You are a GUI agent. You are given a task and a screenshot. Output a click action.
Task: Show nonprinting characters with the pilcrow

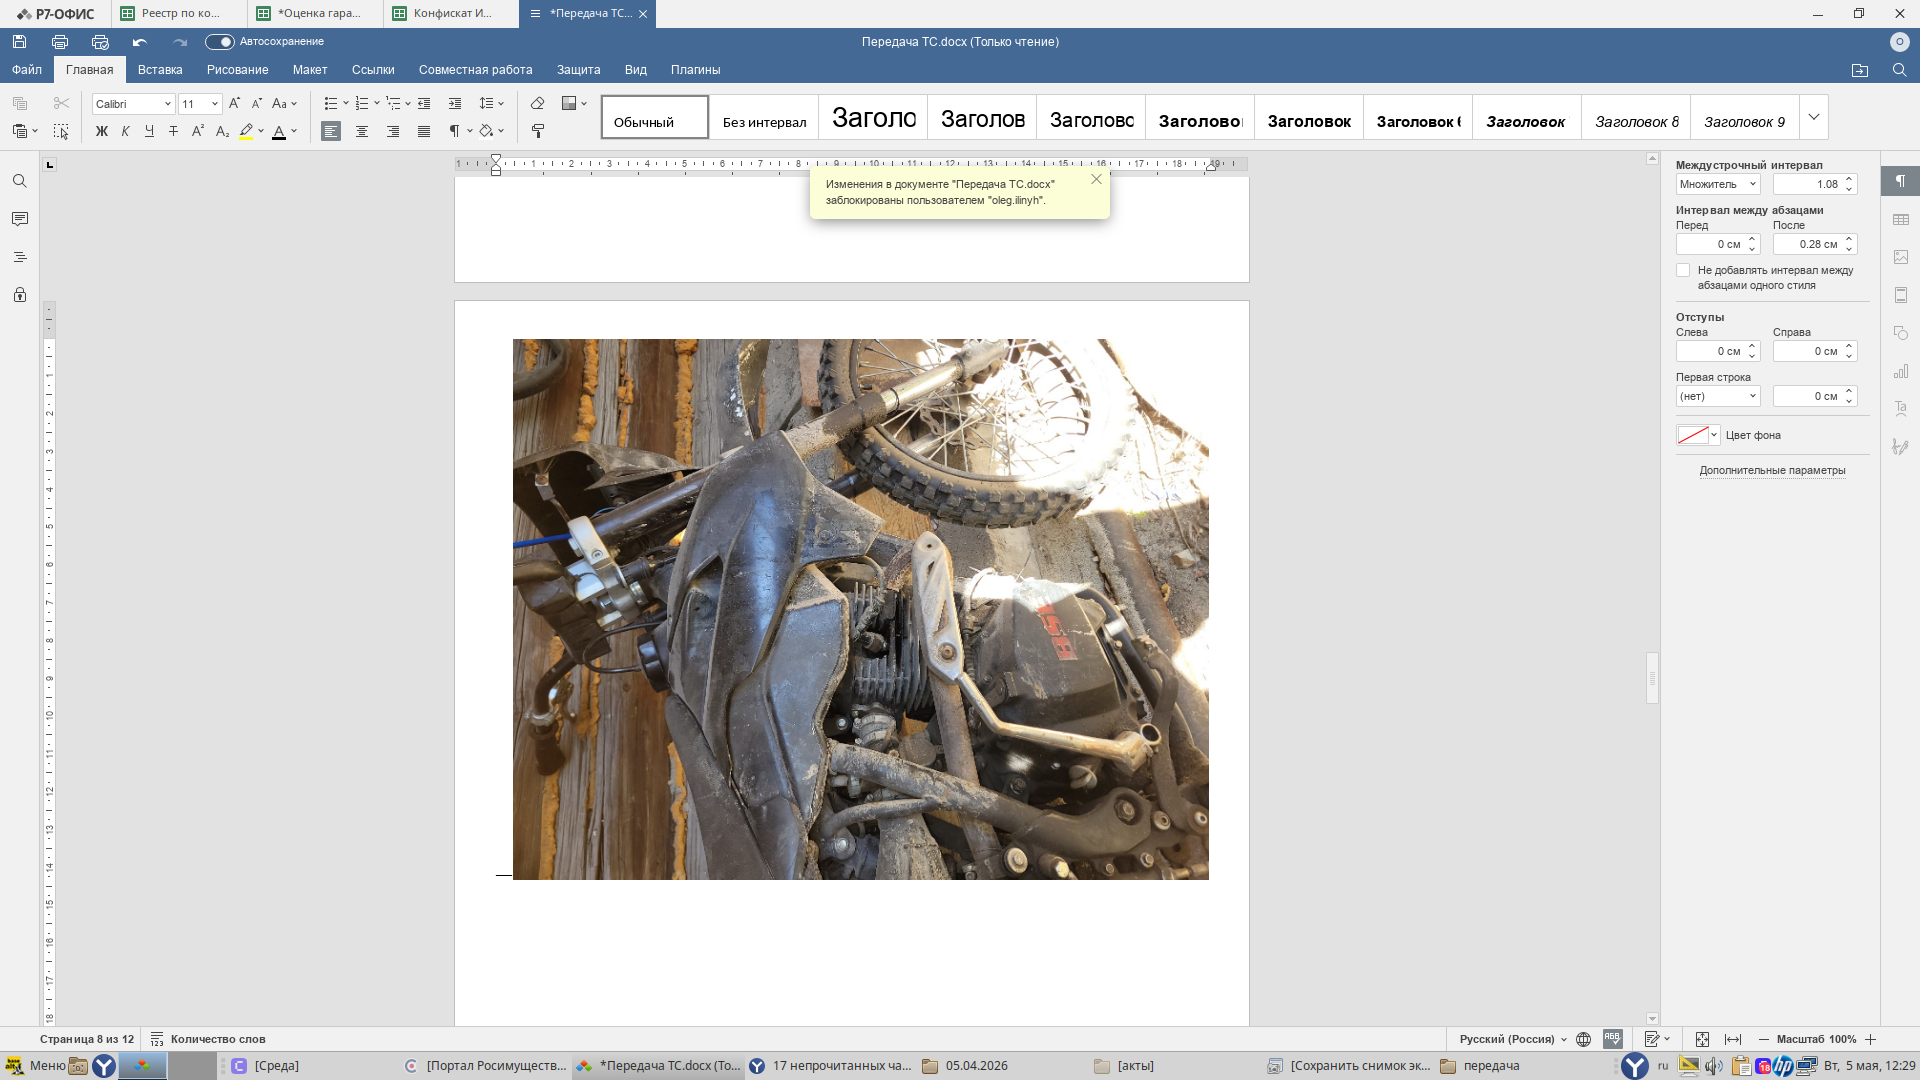pos(454,131)
